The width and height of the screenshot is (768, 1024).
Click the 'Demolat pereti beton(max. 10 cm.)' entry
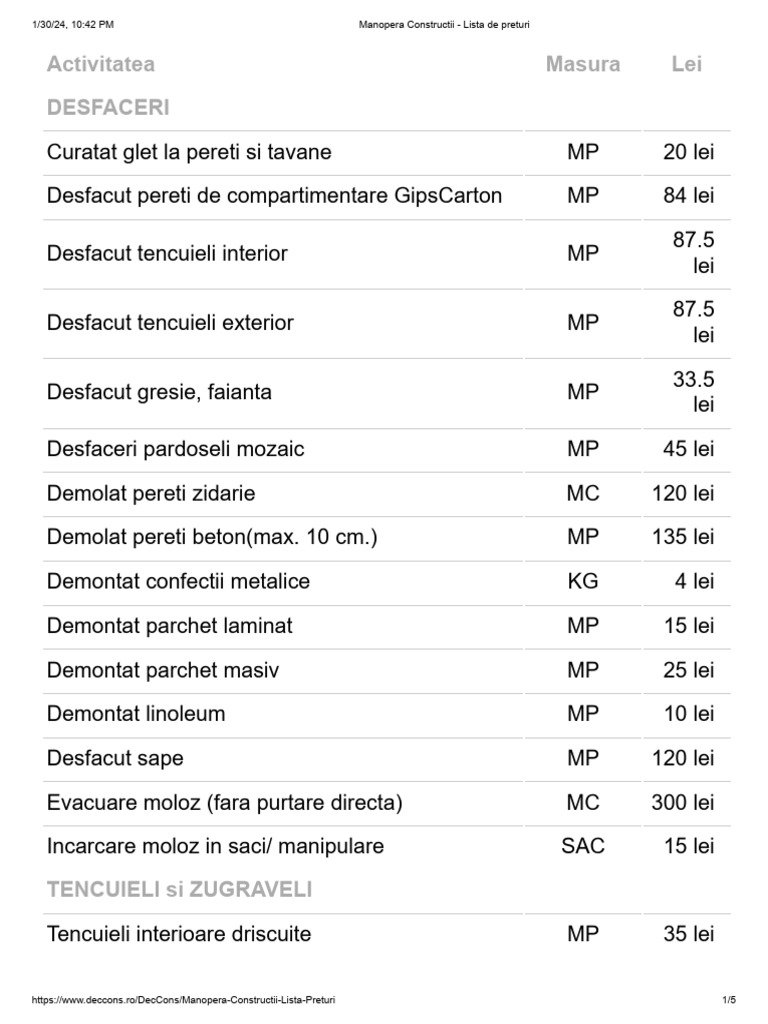(x=212, y=537)
